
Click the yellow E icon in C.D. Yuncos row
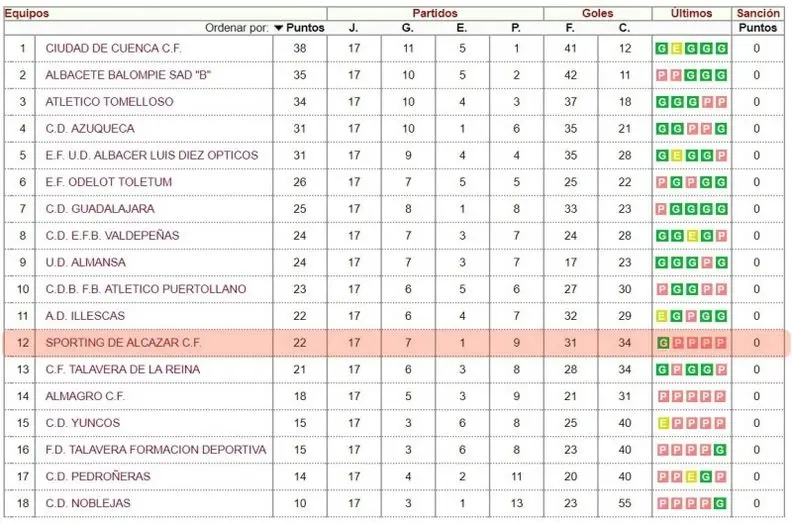(x=662, y=423)
